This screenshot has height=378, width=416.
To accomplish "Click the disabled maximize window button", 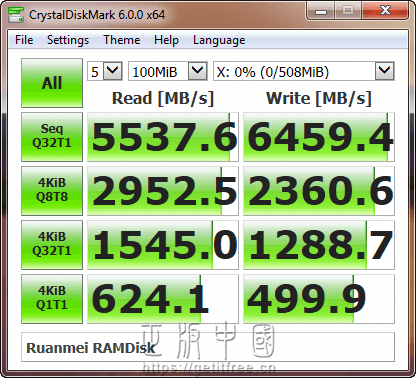I will (348, 11).
